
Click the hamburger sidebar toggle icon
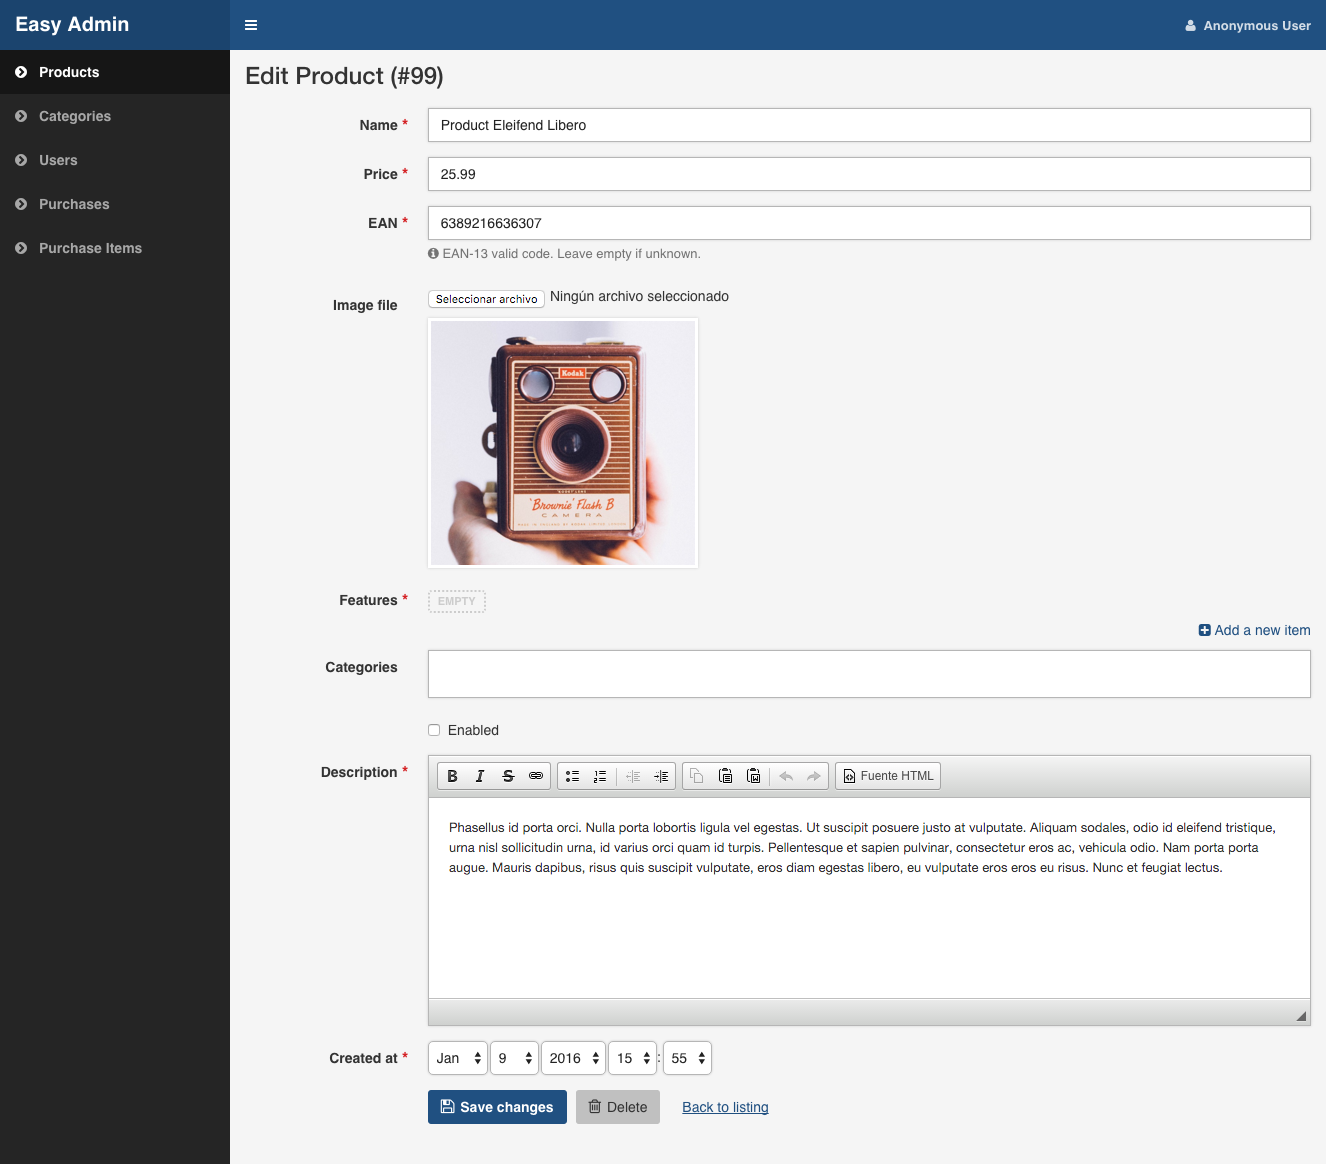coord(251,25)
